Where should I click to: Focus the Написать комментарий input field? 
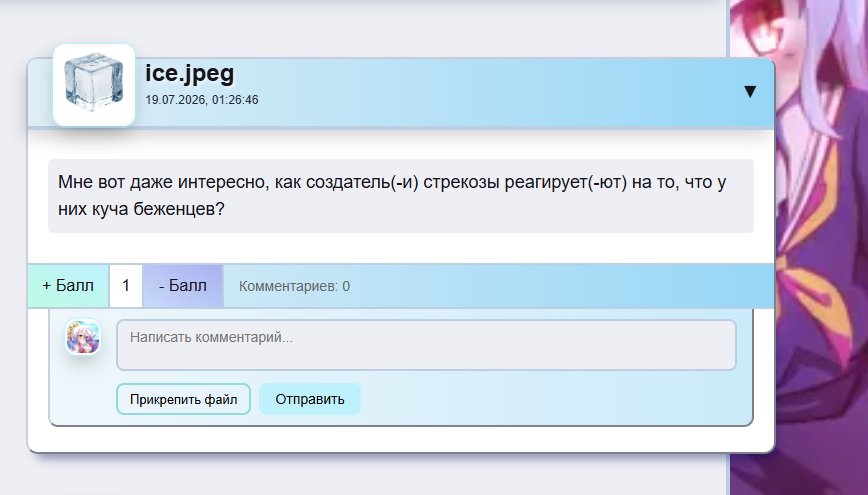tap(426, 345)
